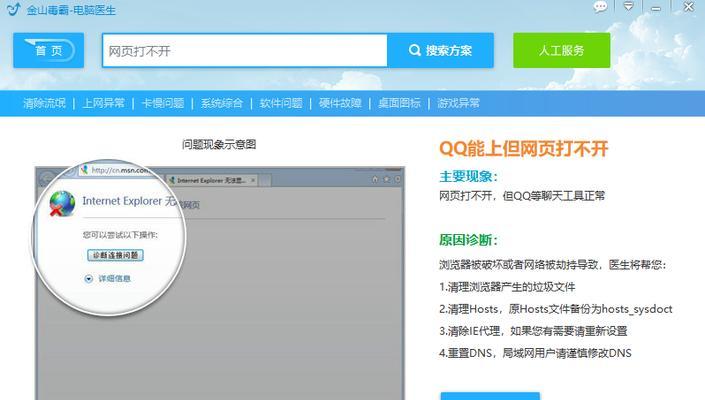This screenshot has width=705, height=400.
Task: Open the 清除流氓 category
Action: (x=45, y=103)
